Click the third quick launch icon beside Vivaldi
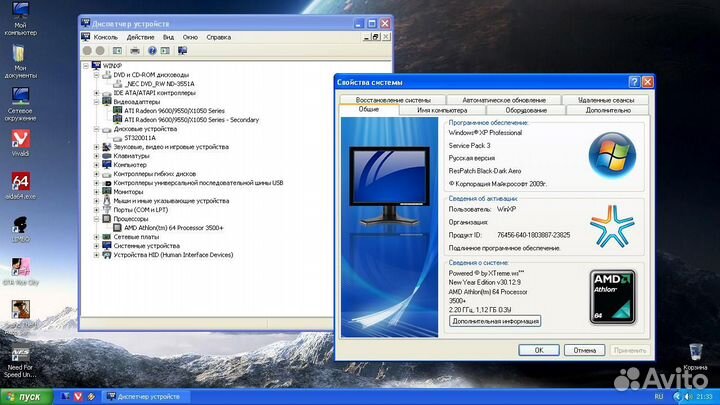 [x=91, y=396]
